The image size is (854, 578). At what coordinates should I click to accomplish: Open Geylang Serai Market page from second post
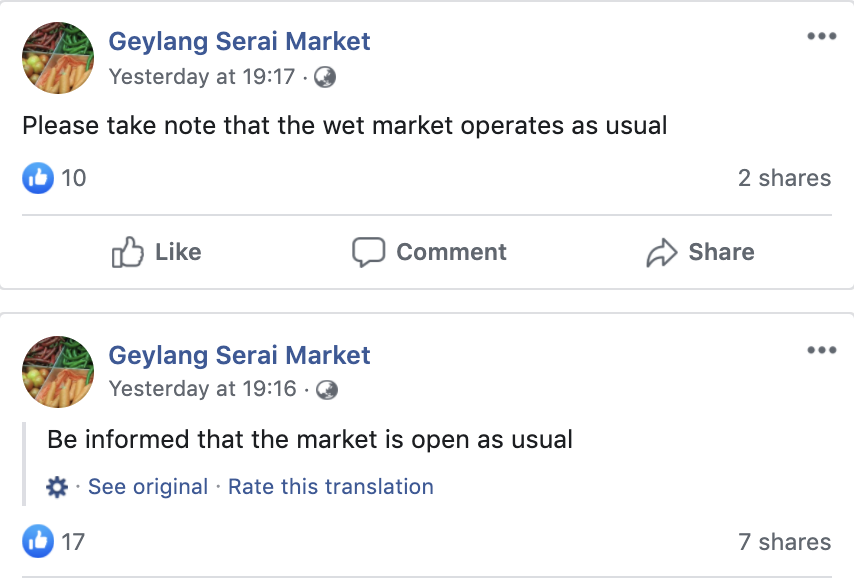pos(239,355)
